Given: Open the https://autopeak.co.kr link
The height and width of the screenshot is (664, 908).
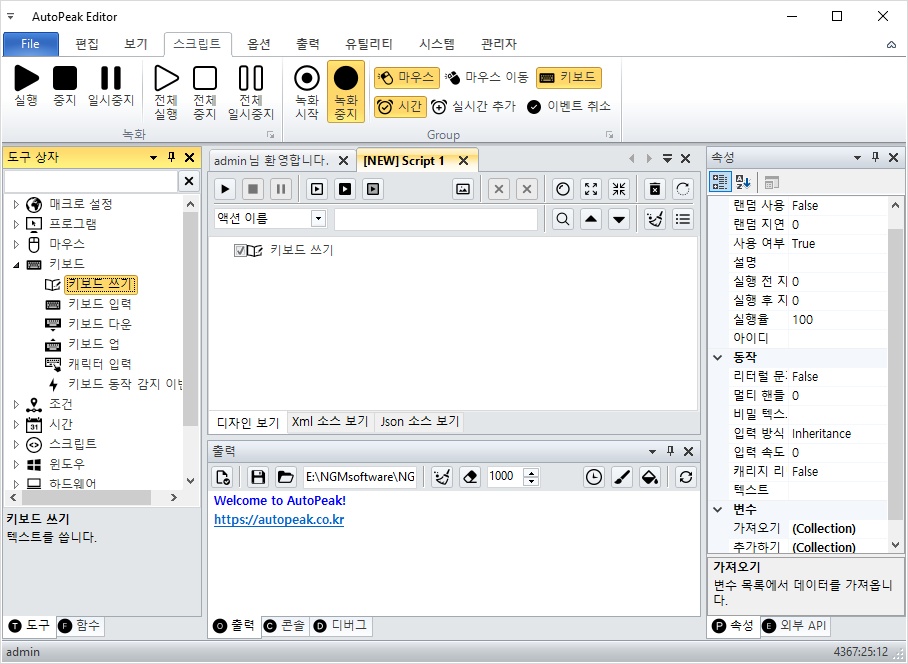Looking at the screenshot, I should (279, 520).
